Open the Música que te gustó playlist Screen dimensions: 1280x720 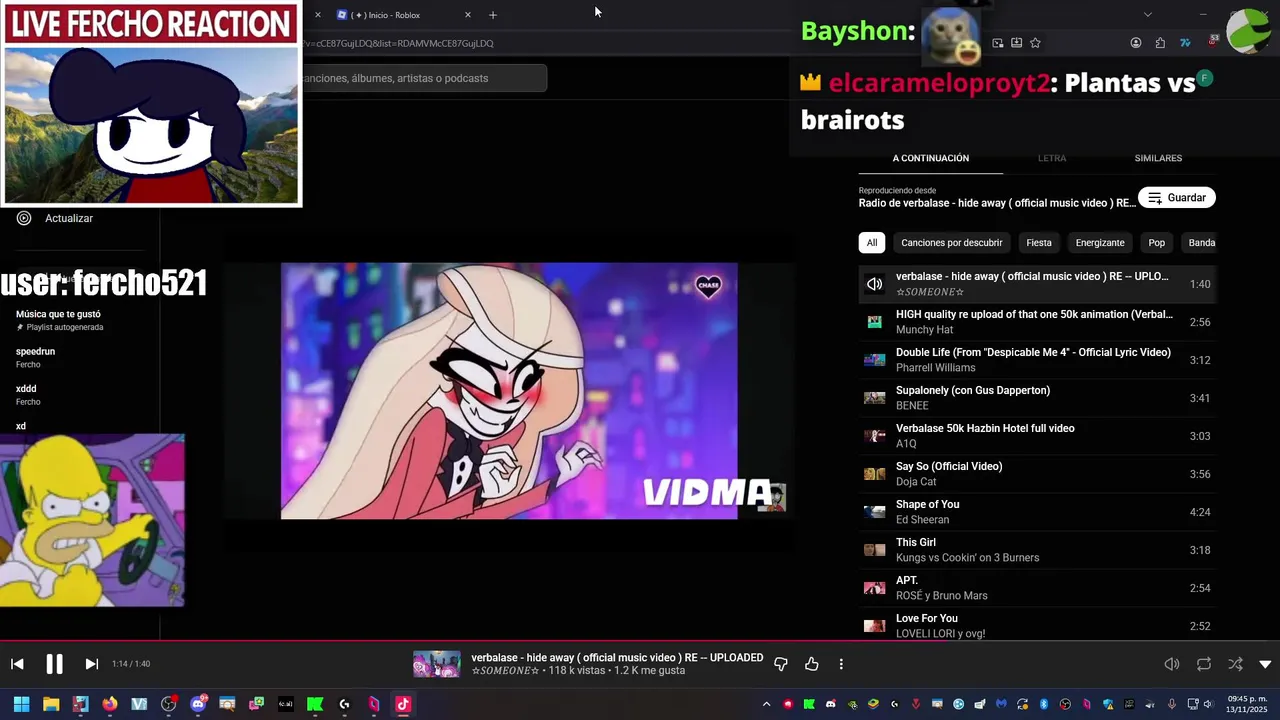[x=58, y=320]
